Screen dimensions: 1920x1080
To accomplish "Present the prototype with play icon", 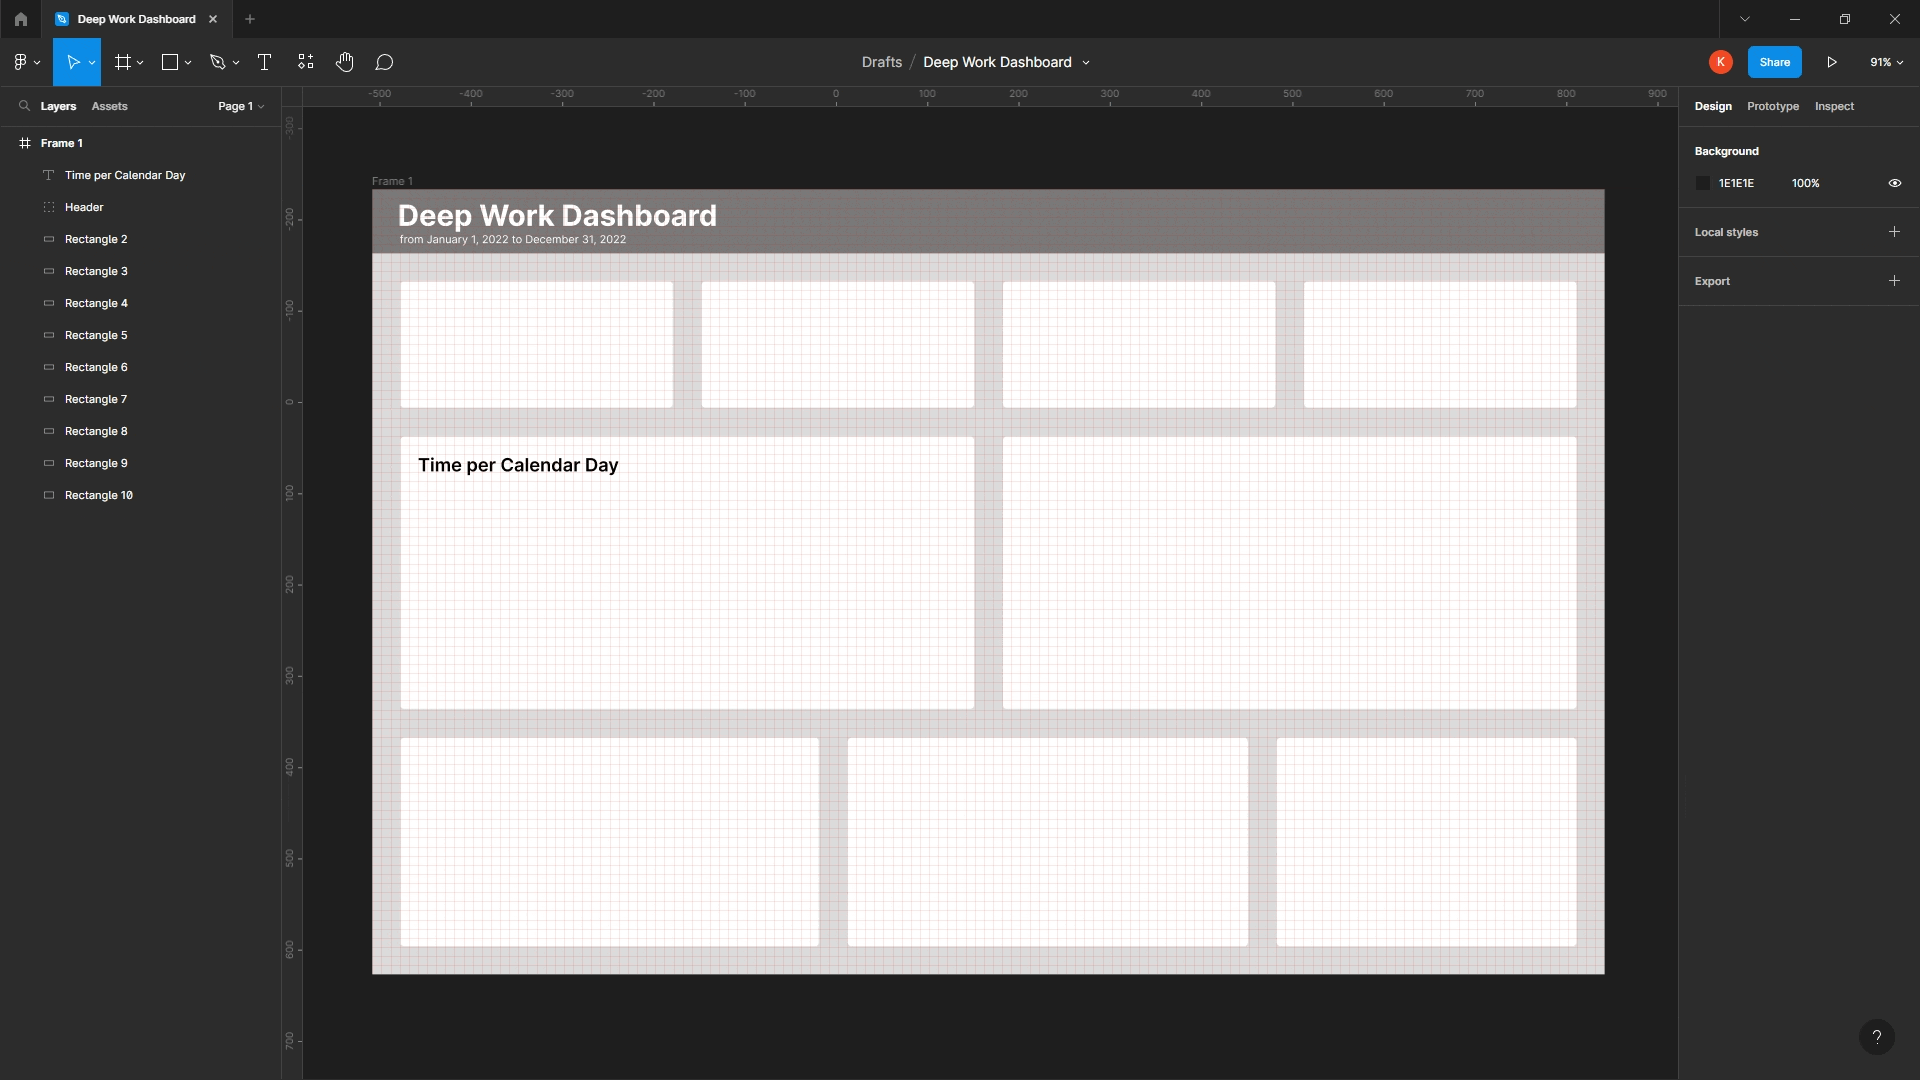I will [1832, 62].
